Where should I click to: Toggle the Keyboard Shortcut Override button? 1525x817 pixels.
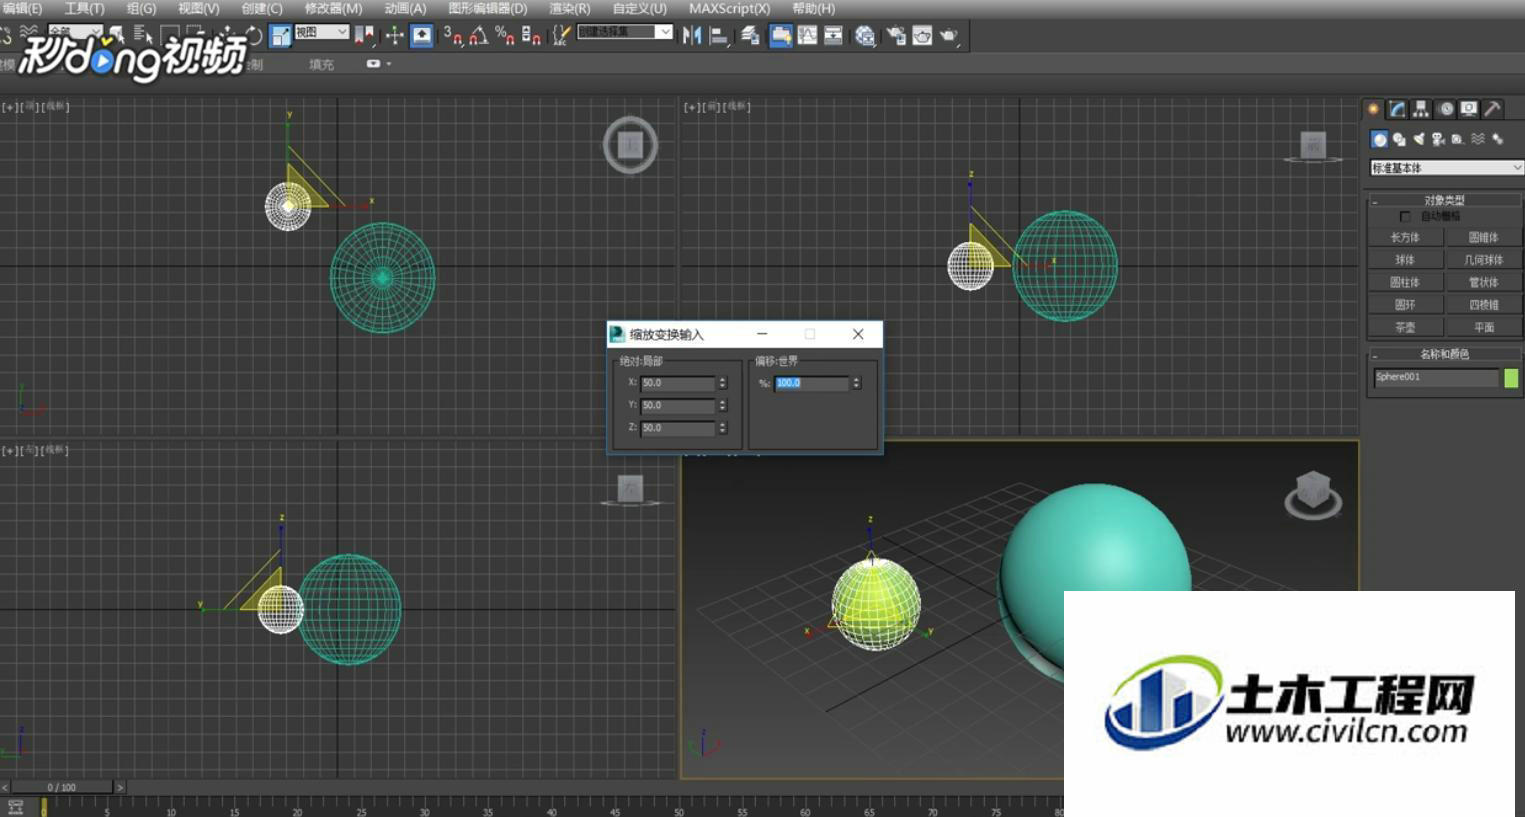422,36
